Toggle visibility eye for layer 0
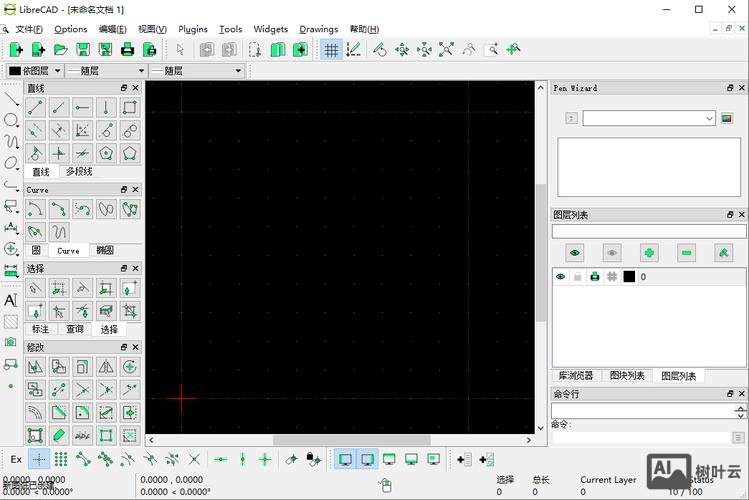Image resolution: width=749 pixels, height=500 pixels. tap(560, 277)
